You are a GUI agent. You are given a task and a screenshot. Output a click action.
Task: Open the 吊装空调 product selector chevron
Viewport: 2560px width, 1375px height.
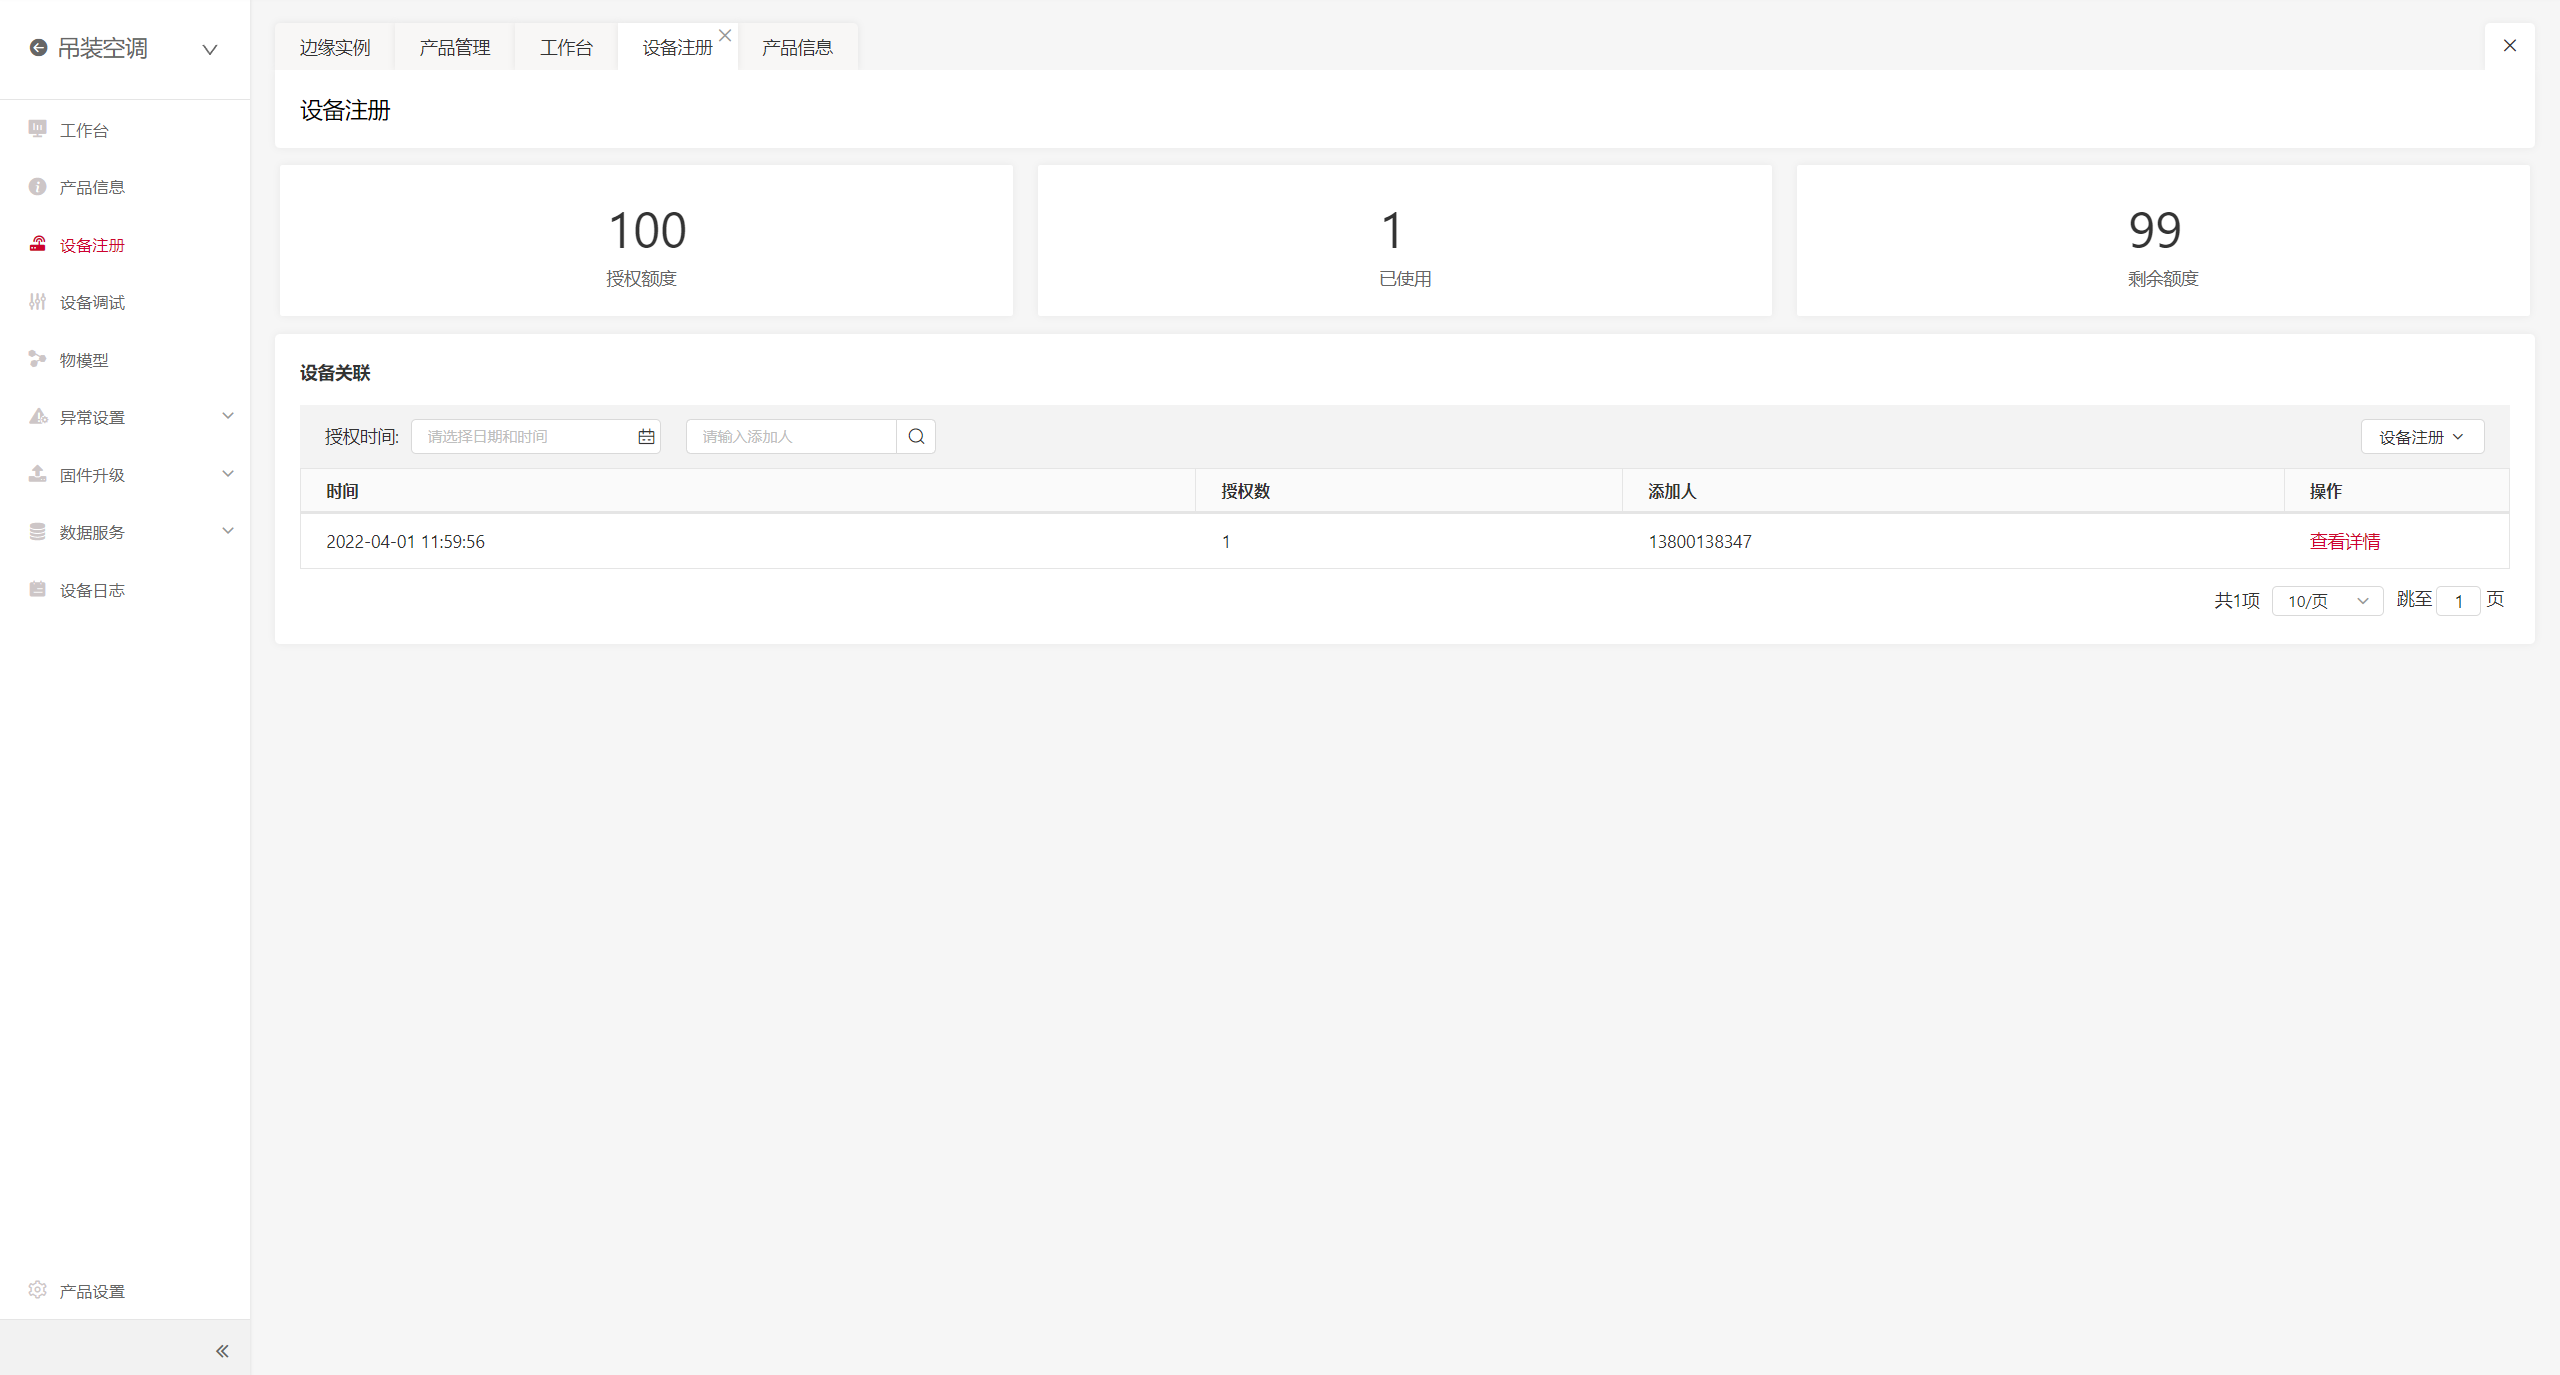click(x=210, y=49)
